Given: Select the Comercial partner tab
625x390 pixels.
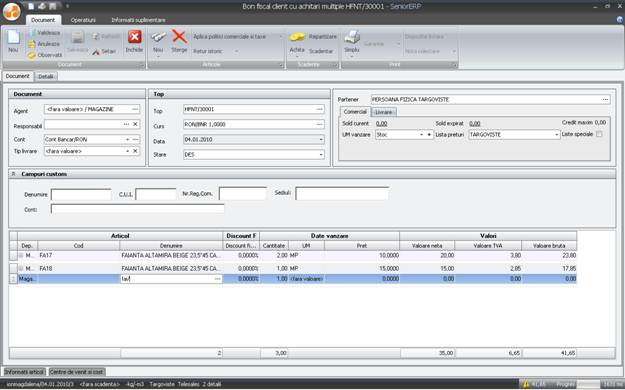Looking at the screenshot, I should pyautogui.click(x=355, y=112).
